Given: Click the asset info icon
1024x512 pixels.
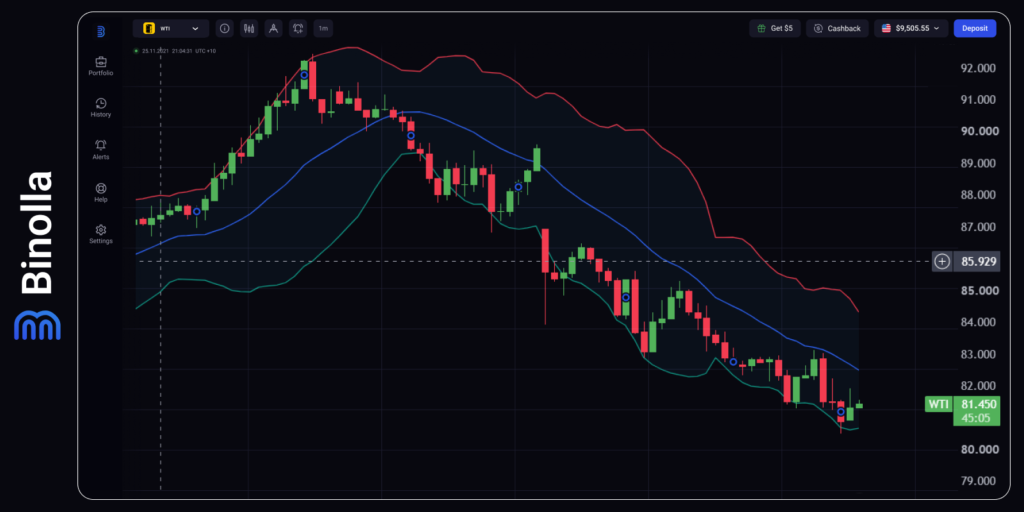Looking at the screenshot, I should click(225, 29).
